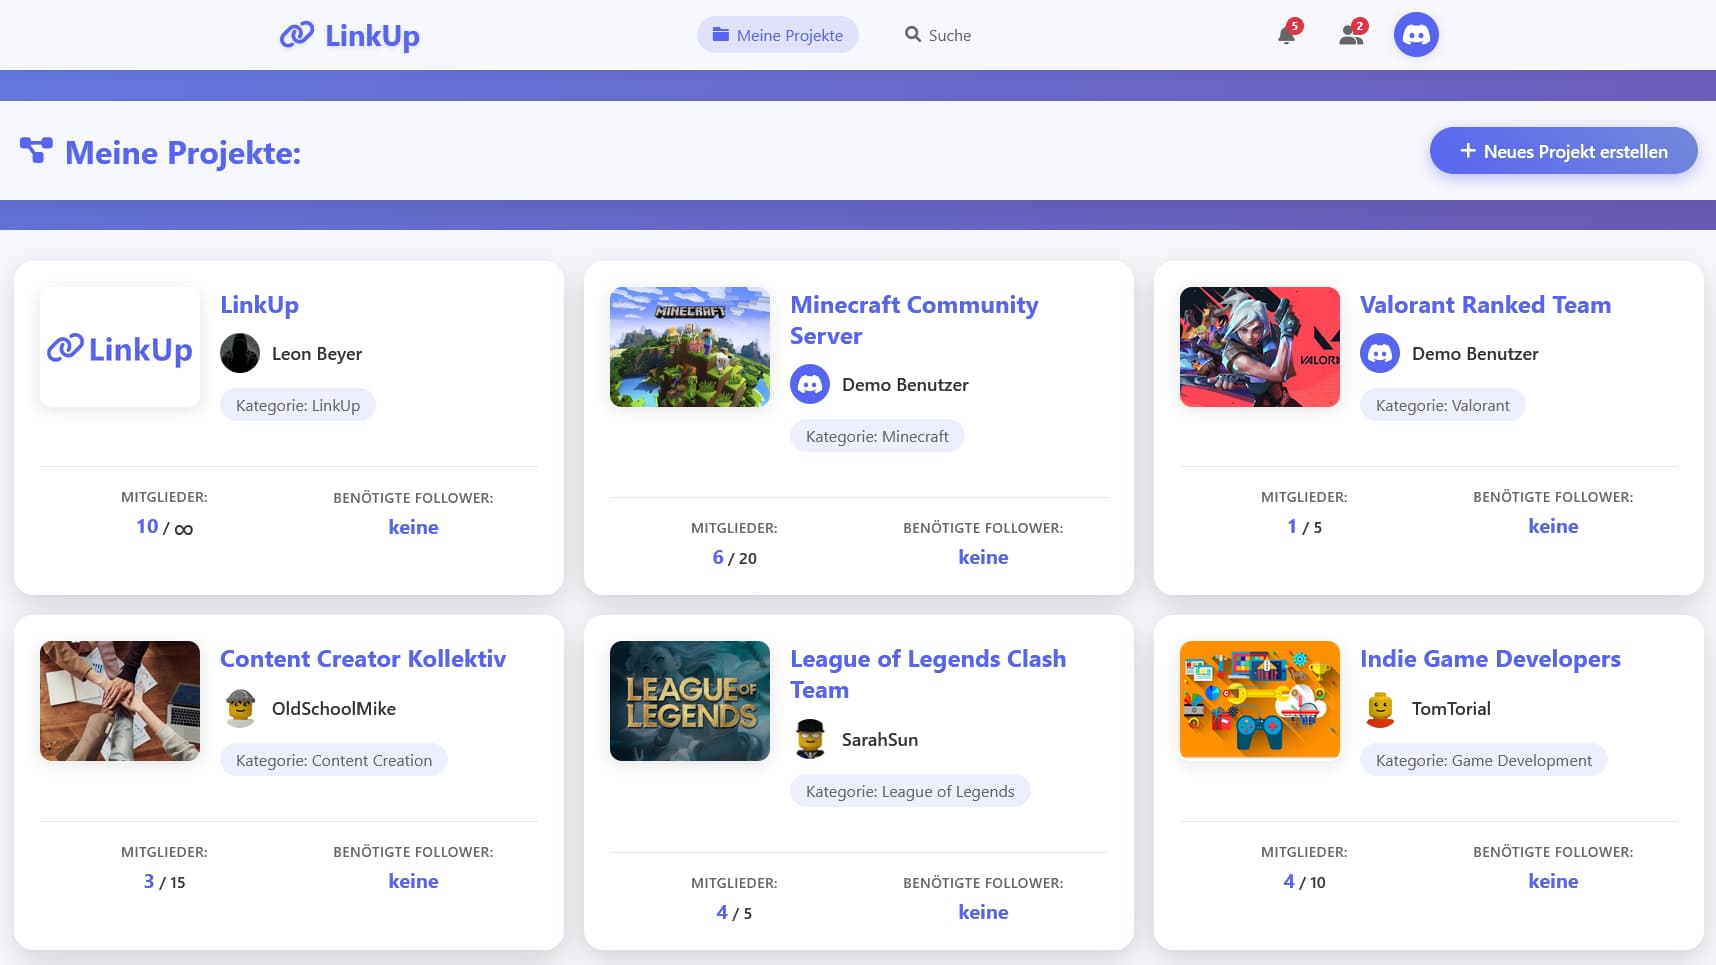
Task: Open League of Legends Clash Team title
Action: 928,674
